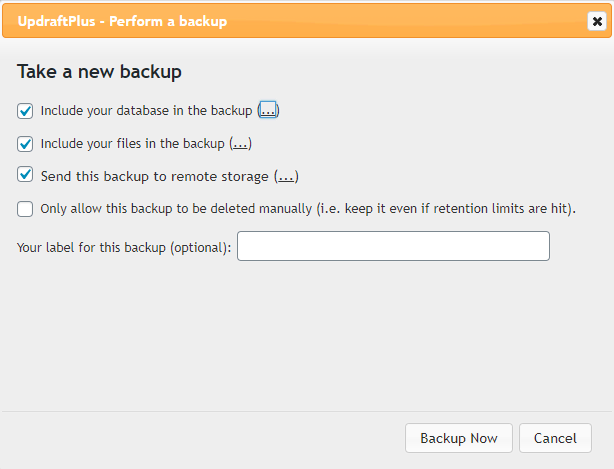
Task: Enable the manual-deletion-only checkbox
Action: [25, 209]
